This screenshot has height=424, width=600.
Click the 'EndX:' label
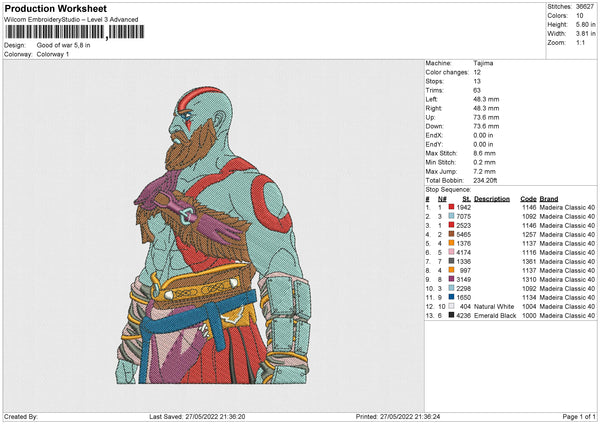(434, 135)
